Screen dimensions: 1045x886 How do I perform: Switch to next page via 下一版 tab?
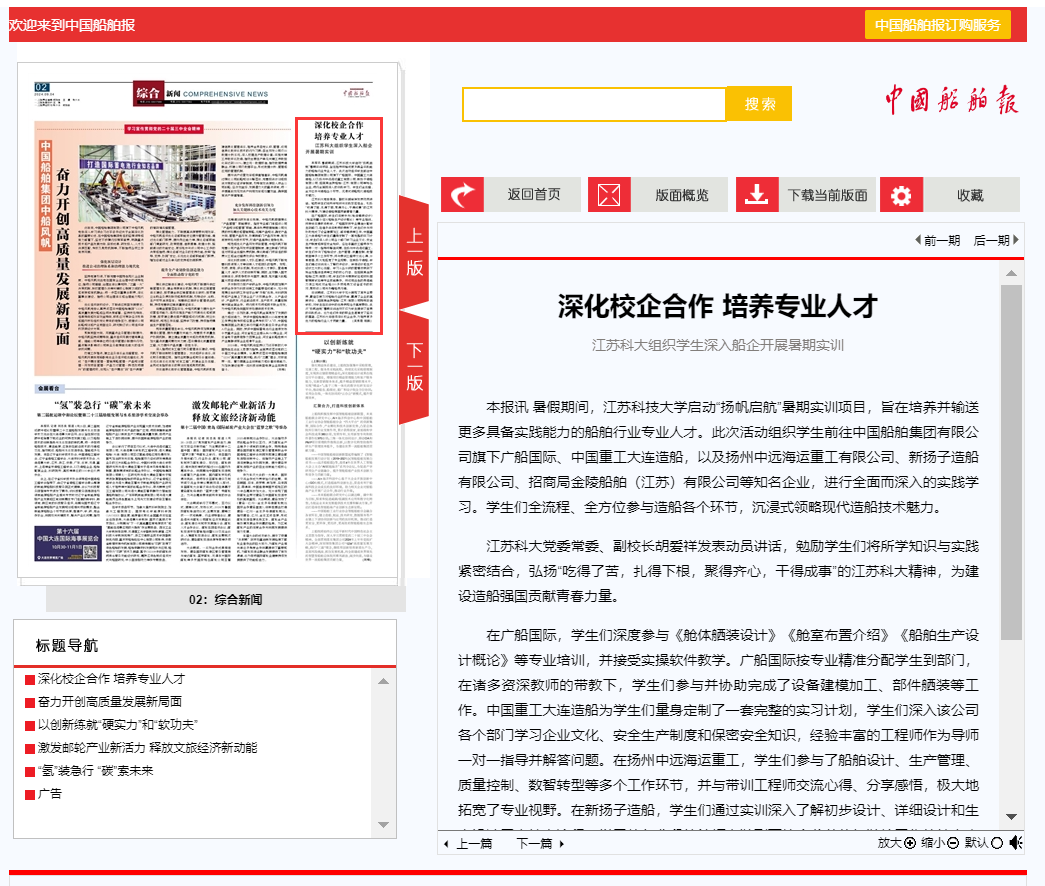(414, 366)
